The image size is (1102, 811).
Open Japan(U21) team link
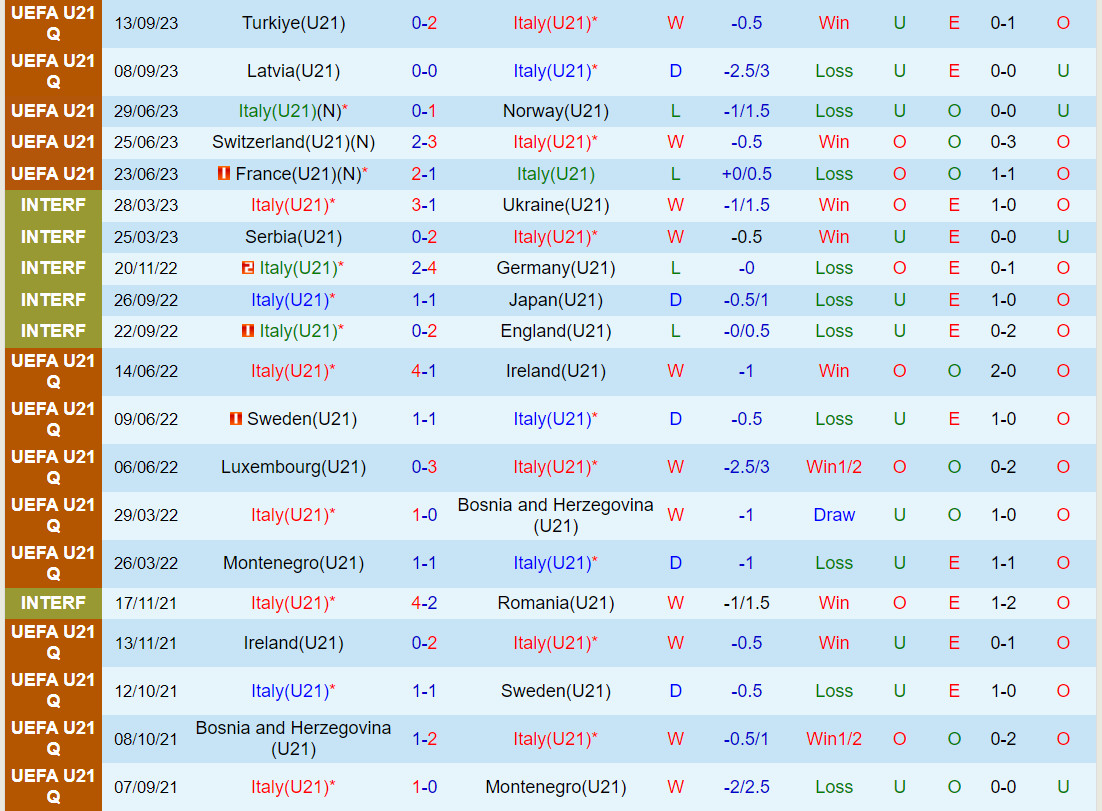pyautogui.click(x=556, y=300)
